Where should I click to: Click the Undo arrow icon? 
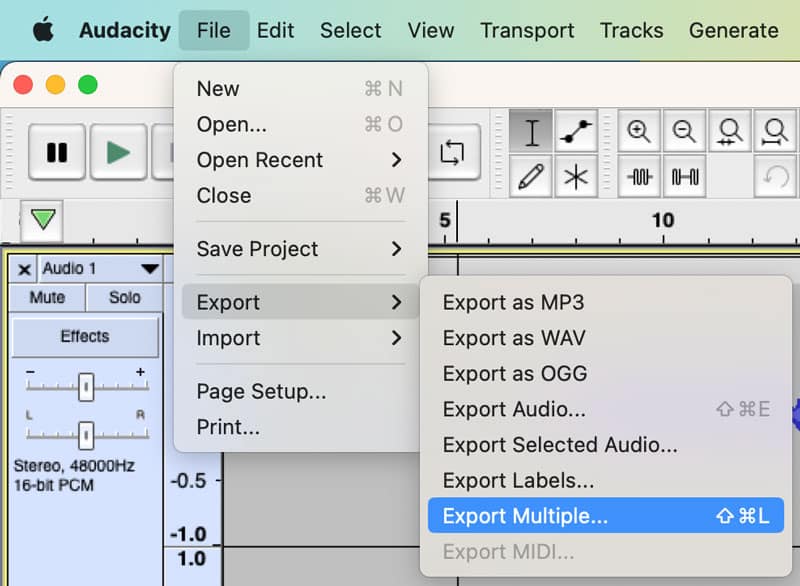click(776, 176)
